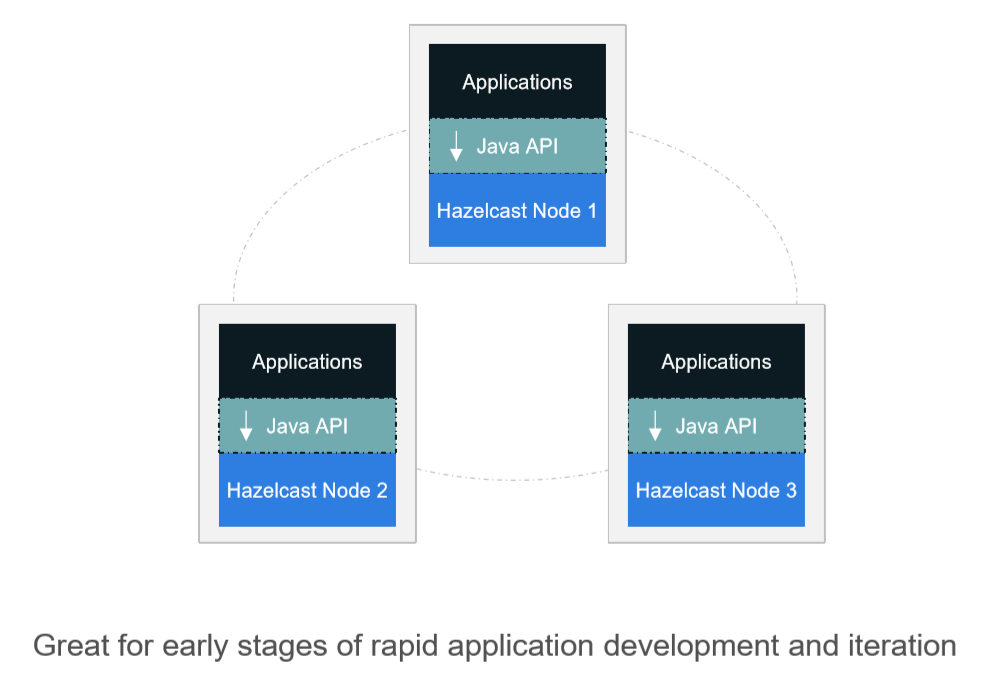
Task: Click the caption "Great for early stages of rapid application development"
Action: tap(407, 646)
